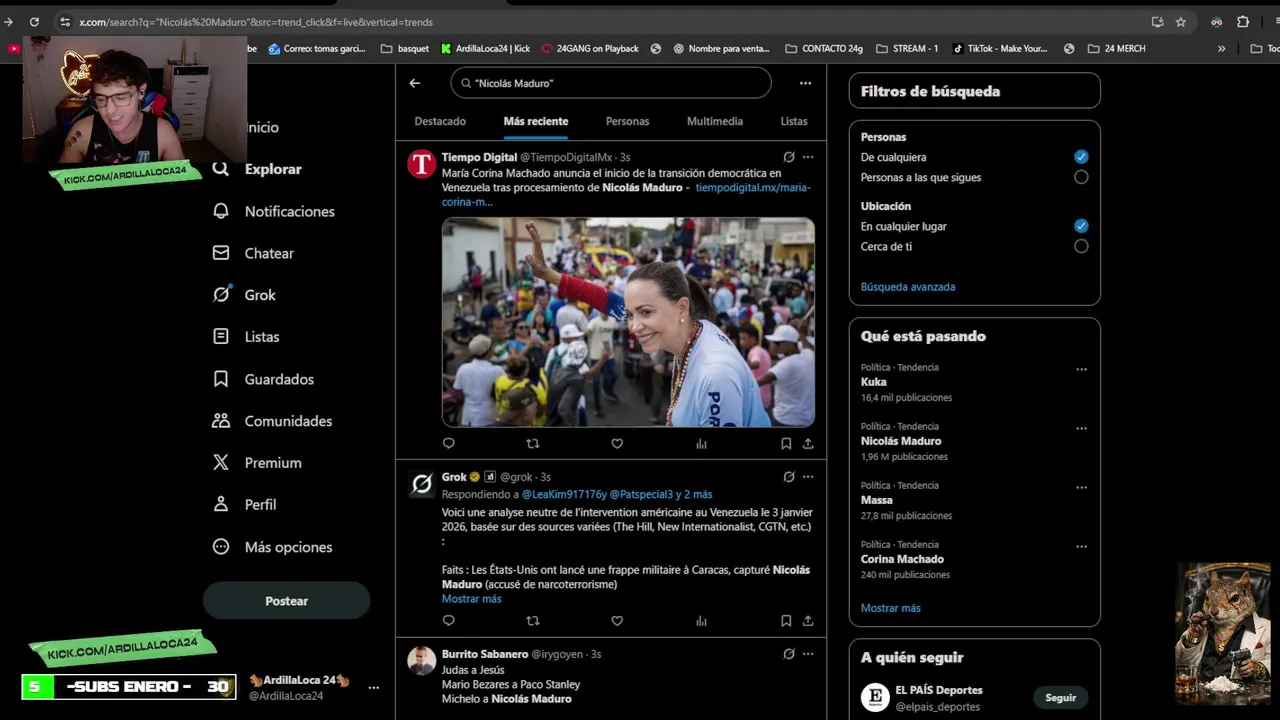The image size is (1280, 720).
Task: Open the ArdillaLoca 24 account menu
Action: point(373,687)
